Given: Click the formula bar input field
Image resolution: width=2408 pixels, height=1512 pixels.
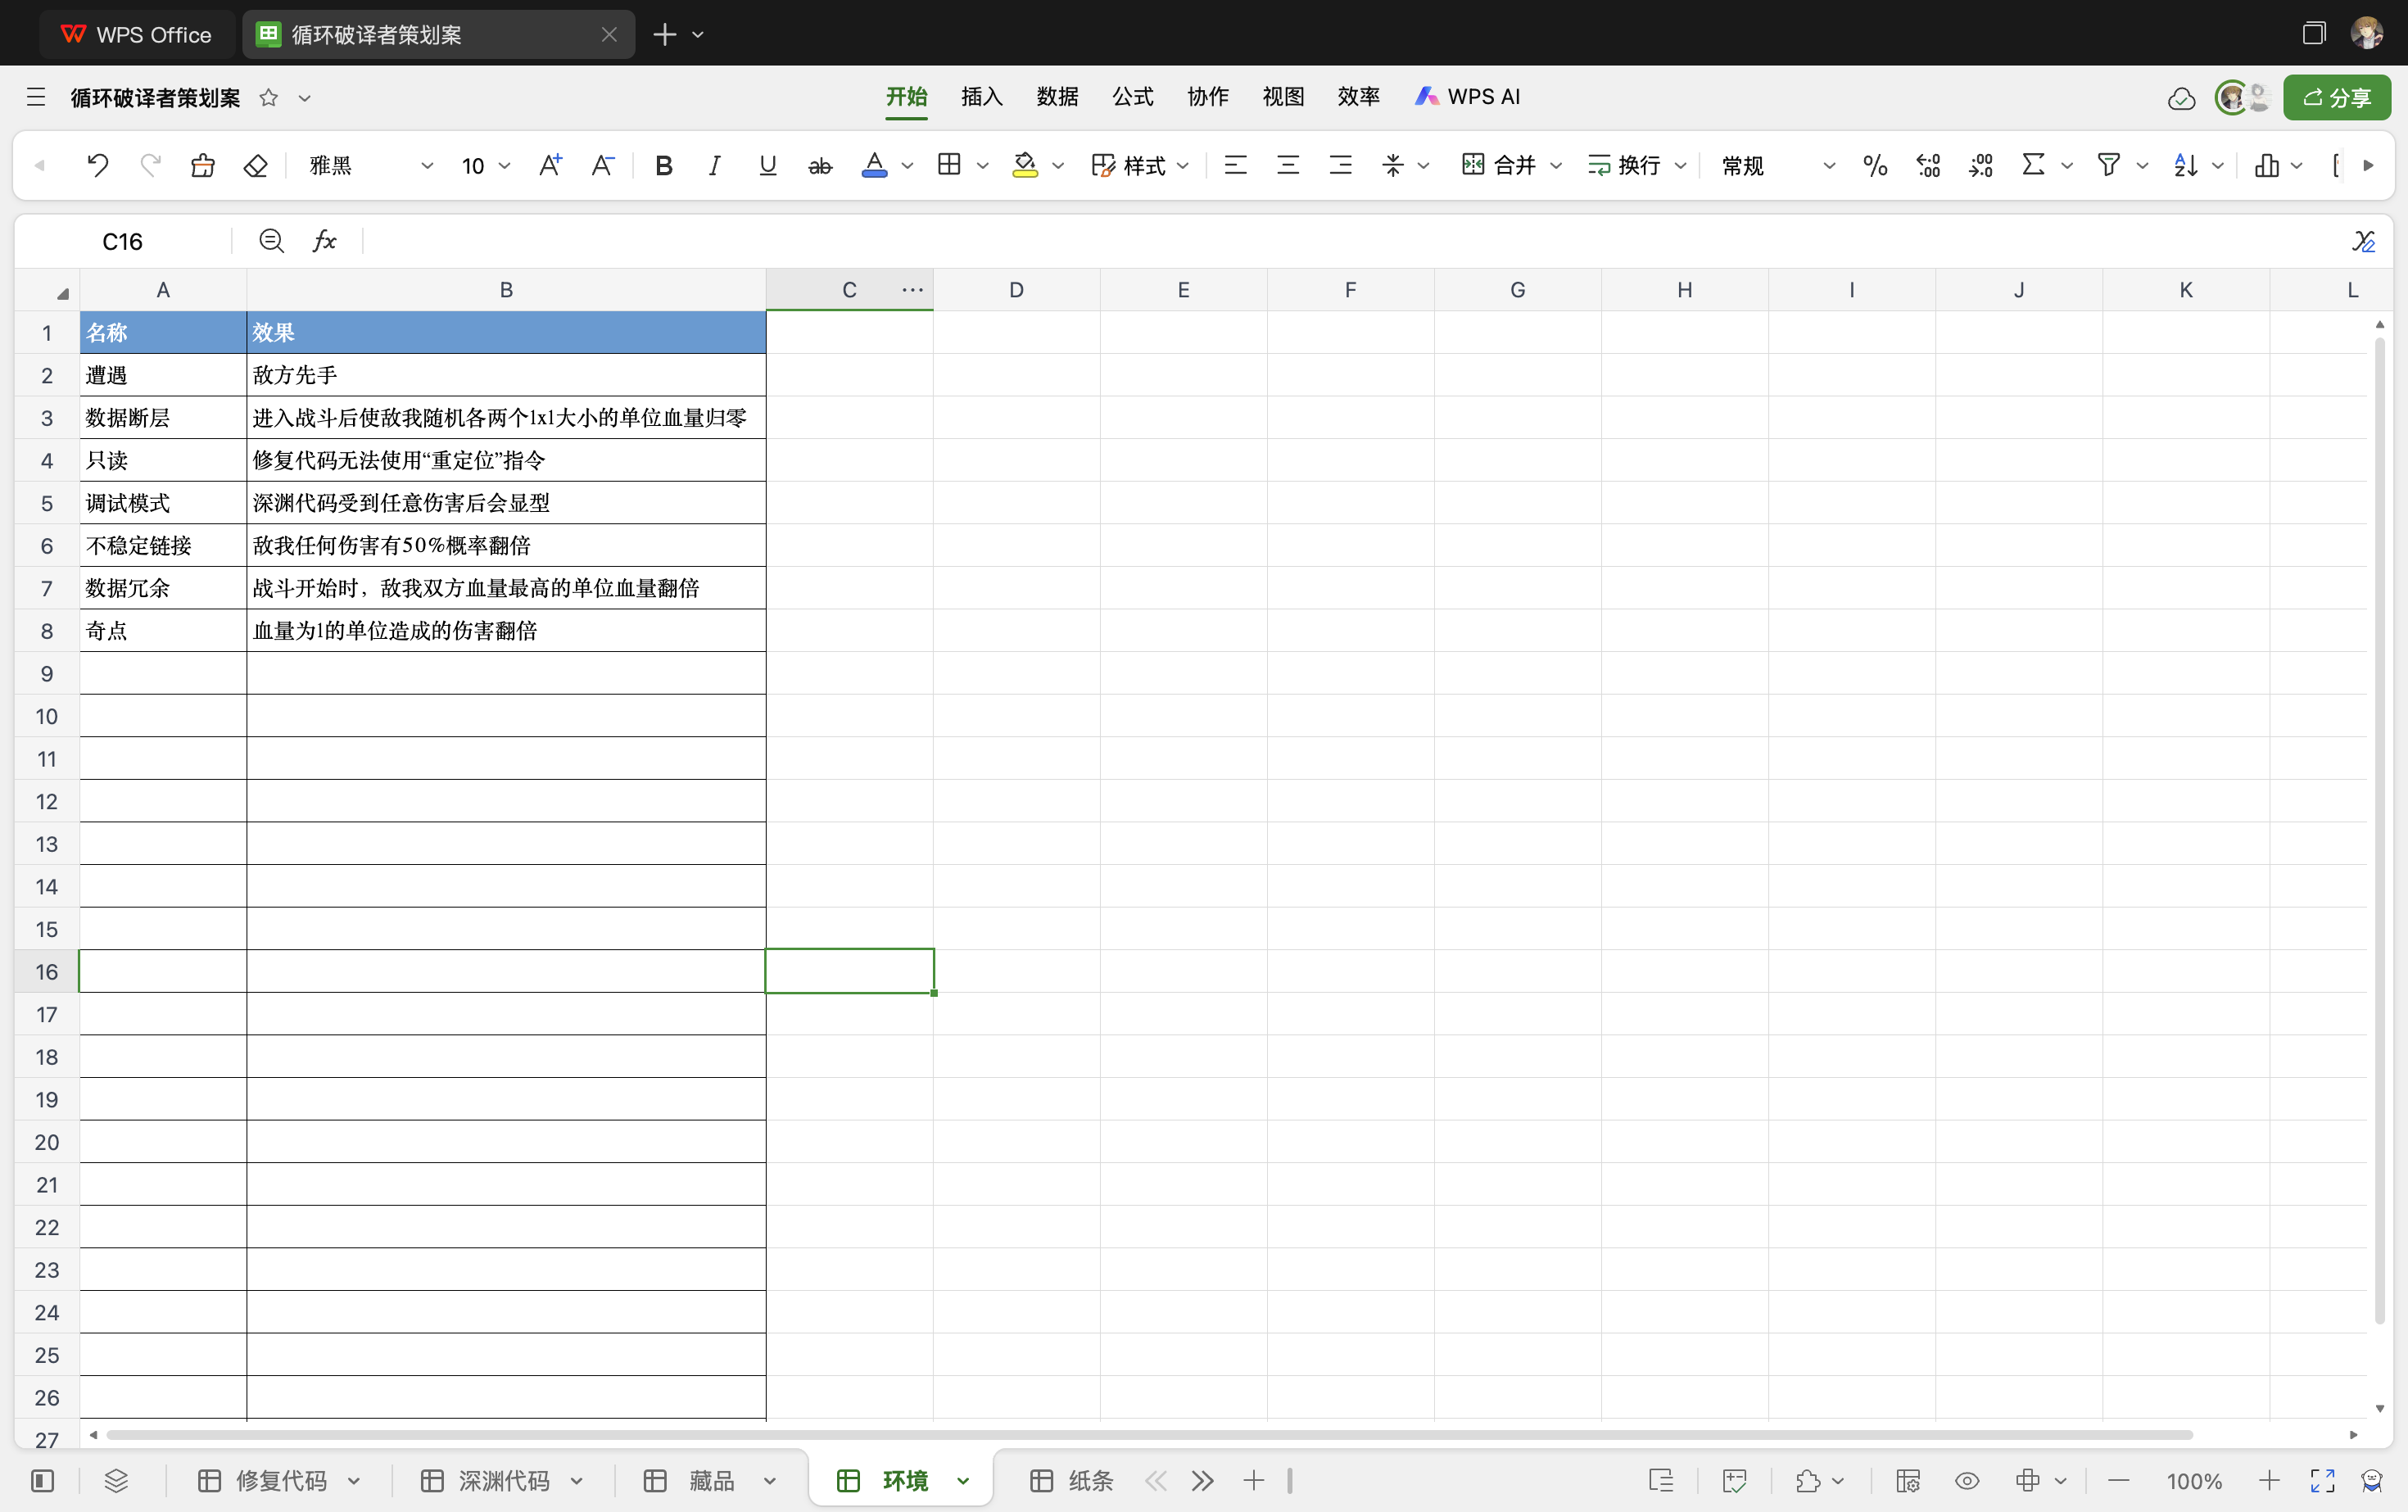Looking at the screenshot, I should point(1300,241).
